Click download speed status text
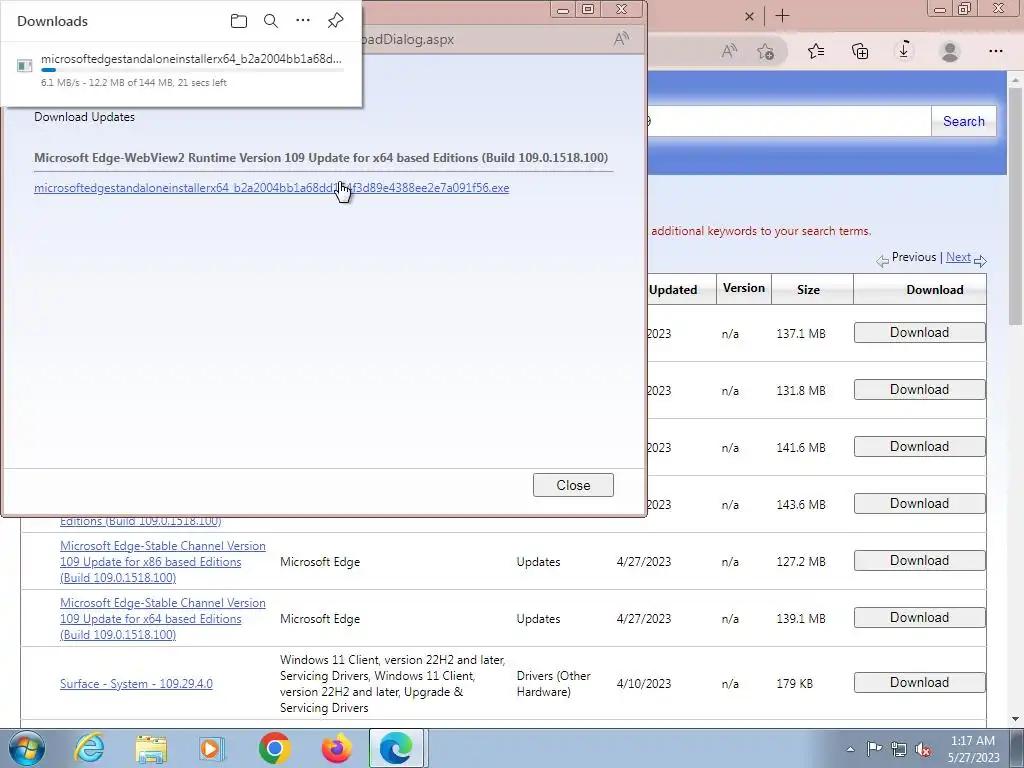This screenshot has height=768, width=1024. (x=134, y=83)
